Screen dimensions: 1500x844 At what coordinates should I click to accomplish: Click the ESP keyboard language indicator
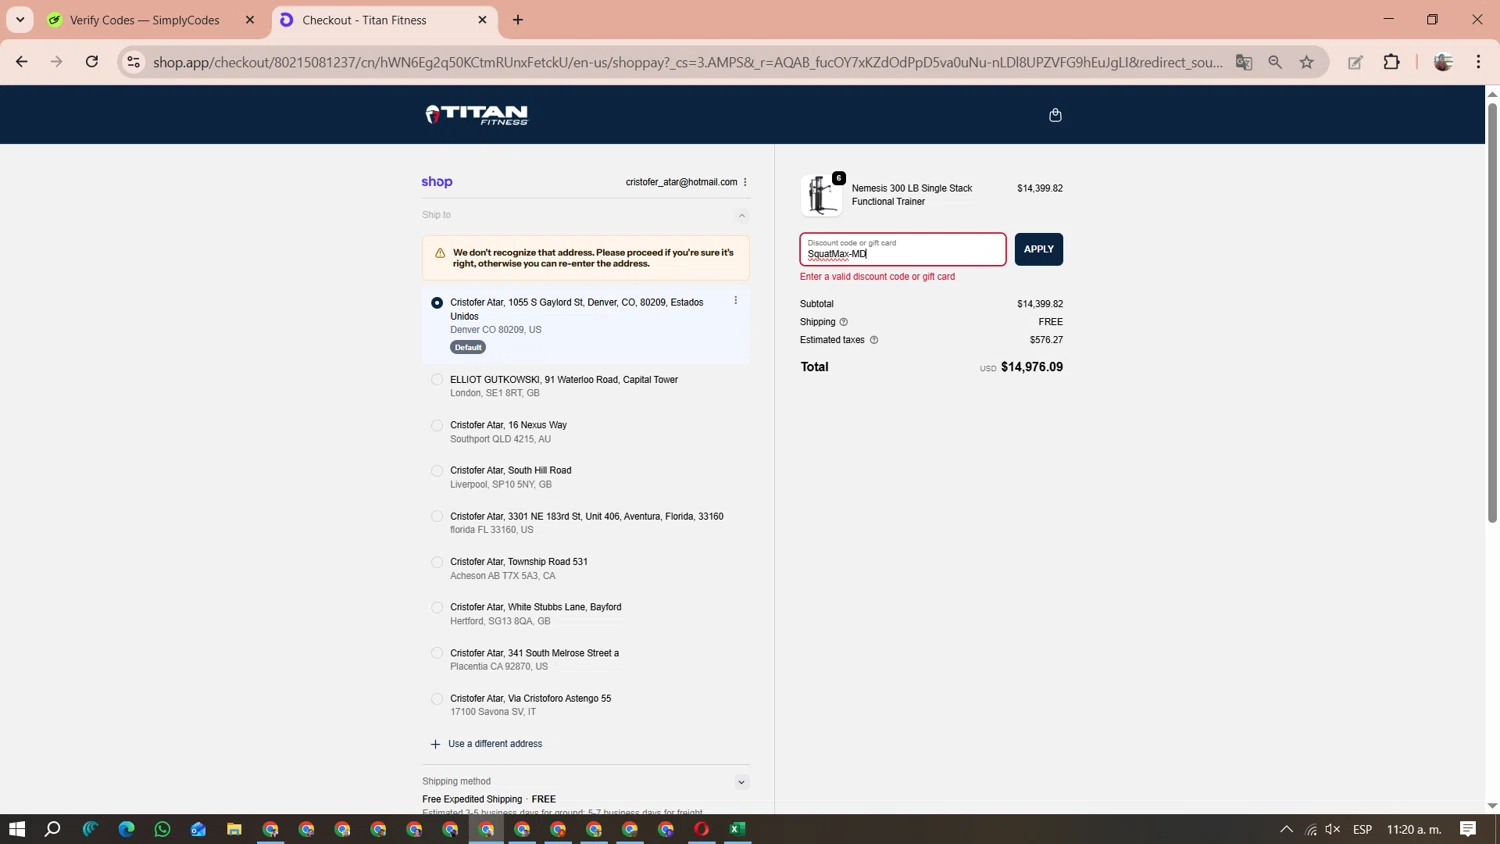click(x=1362, y=829)
